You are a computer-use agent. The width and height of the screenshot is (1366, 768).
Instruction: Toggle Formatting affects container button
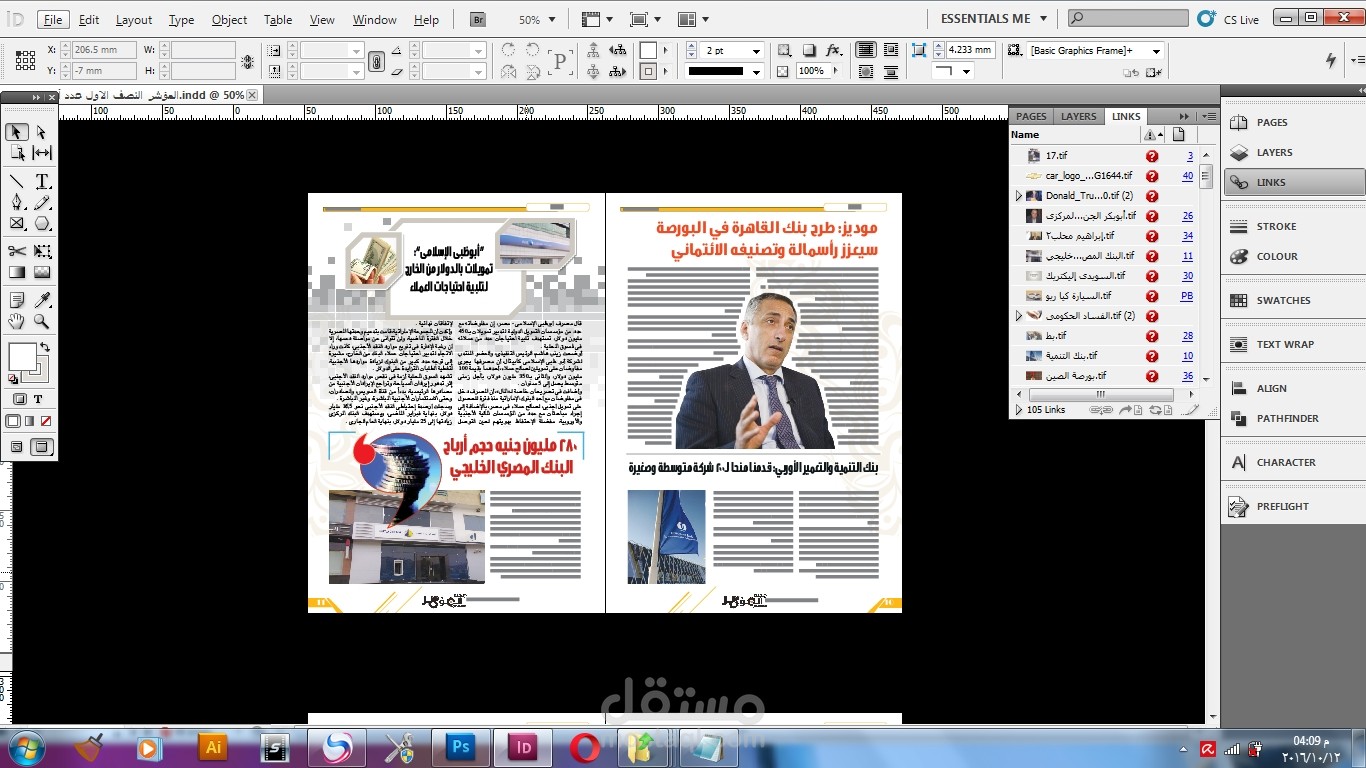click(21, 399)
